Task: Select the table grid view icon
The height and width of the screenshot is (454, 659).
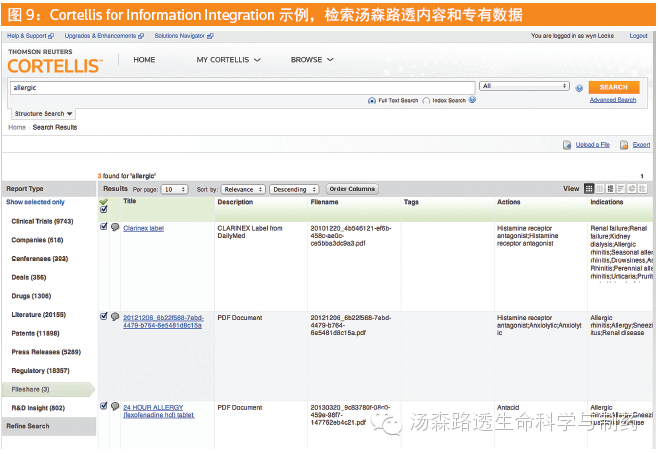Action: [589, 189]
